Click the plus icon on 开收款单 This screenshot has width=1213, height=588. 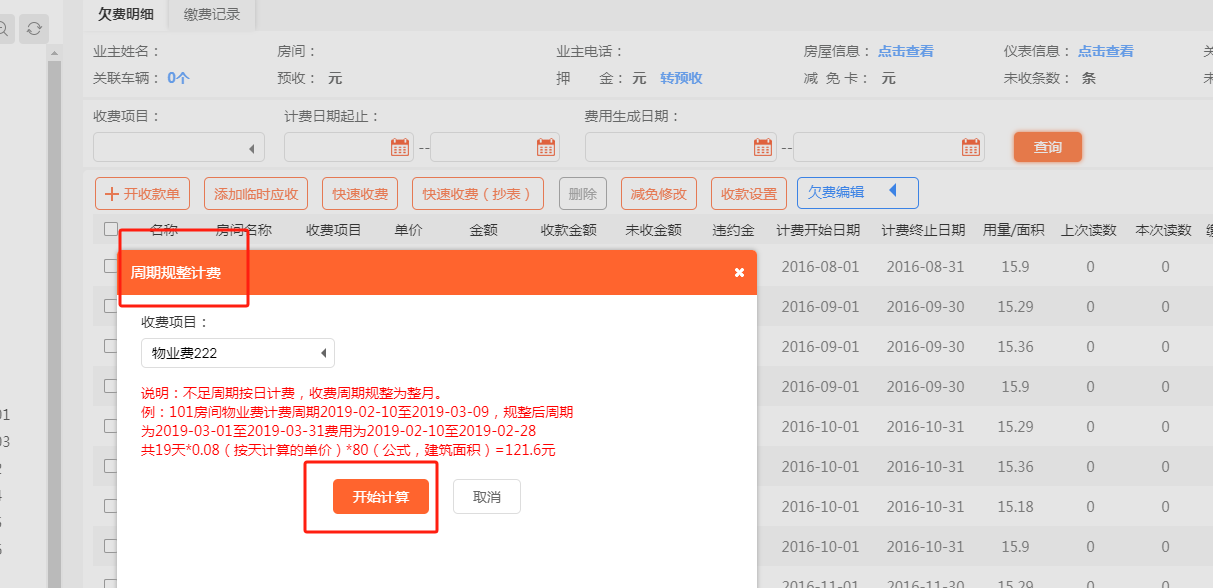click(x=111, y=193)
